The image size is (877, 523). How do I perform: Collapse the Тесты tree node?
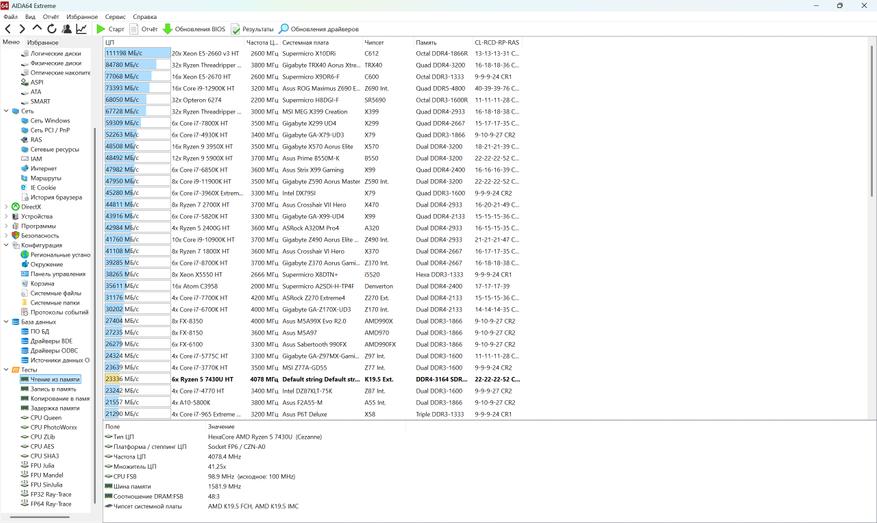pyautogui.click(x=6, y=370)
